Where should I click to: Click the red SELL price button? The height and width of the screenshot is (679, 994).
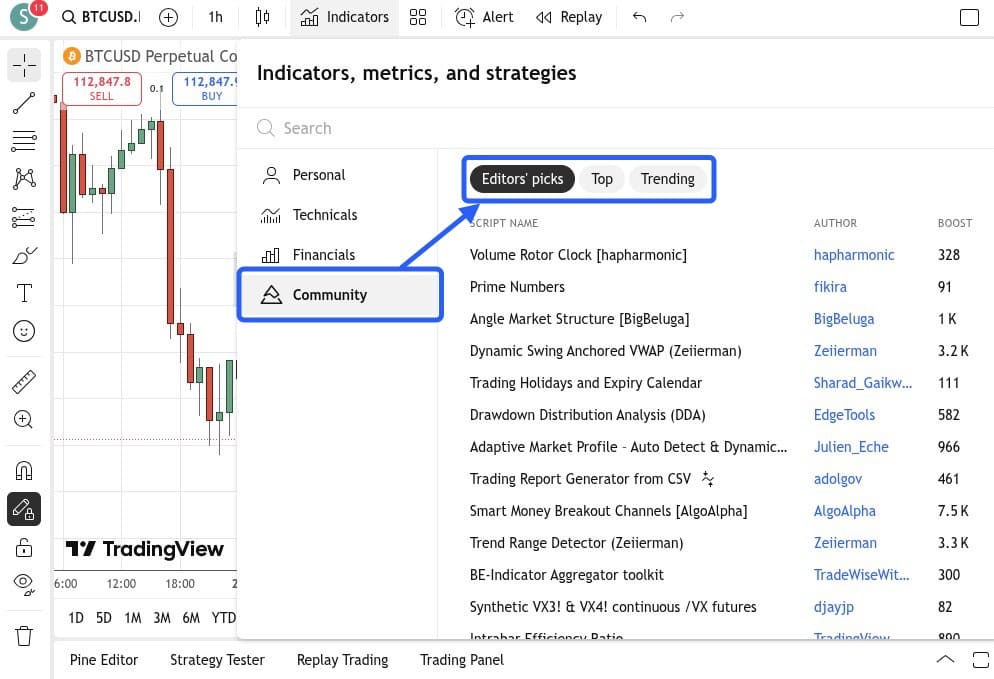pos(101,89)
